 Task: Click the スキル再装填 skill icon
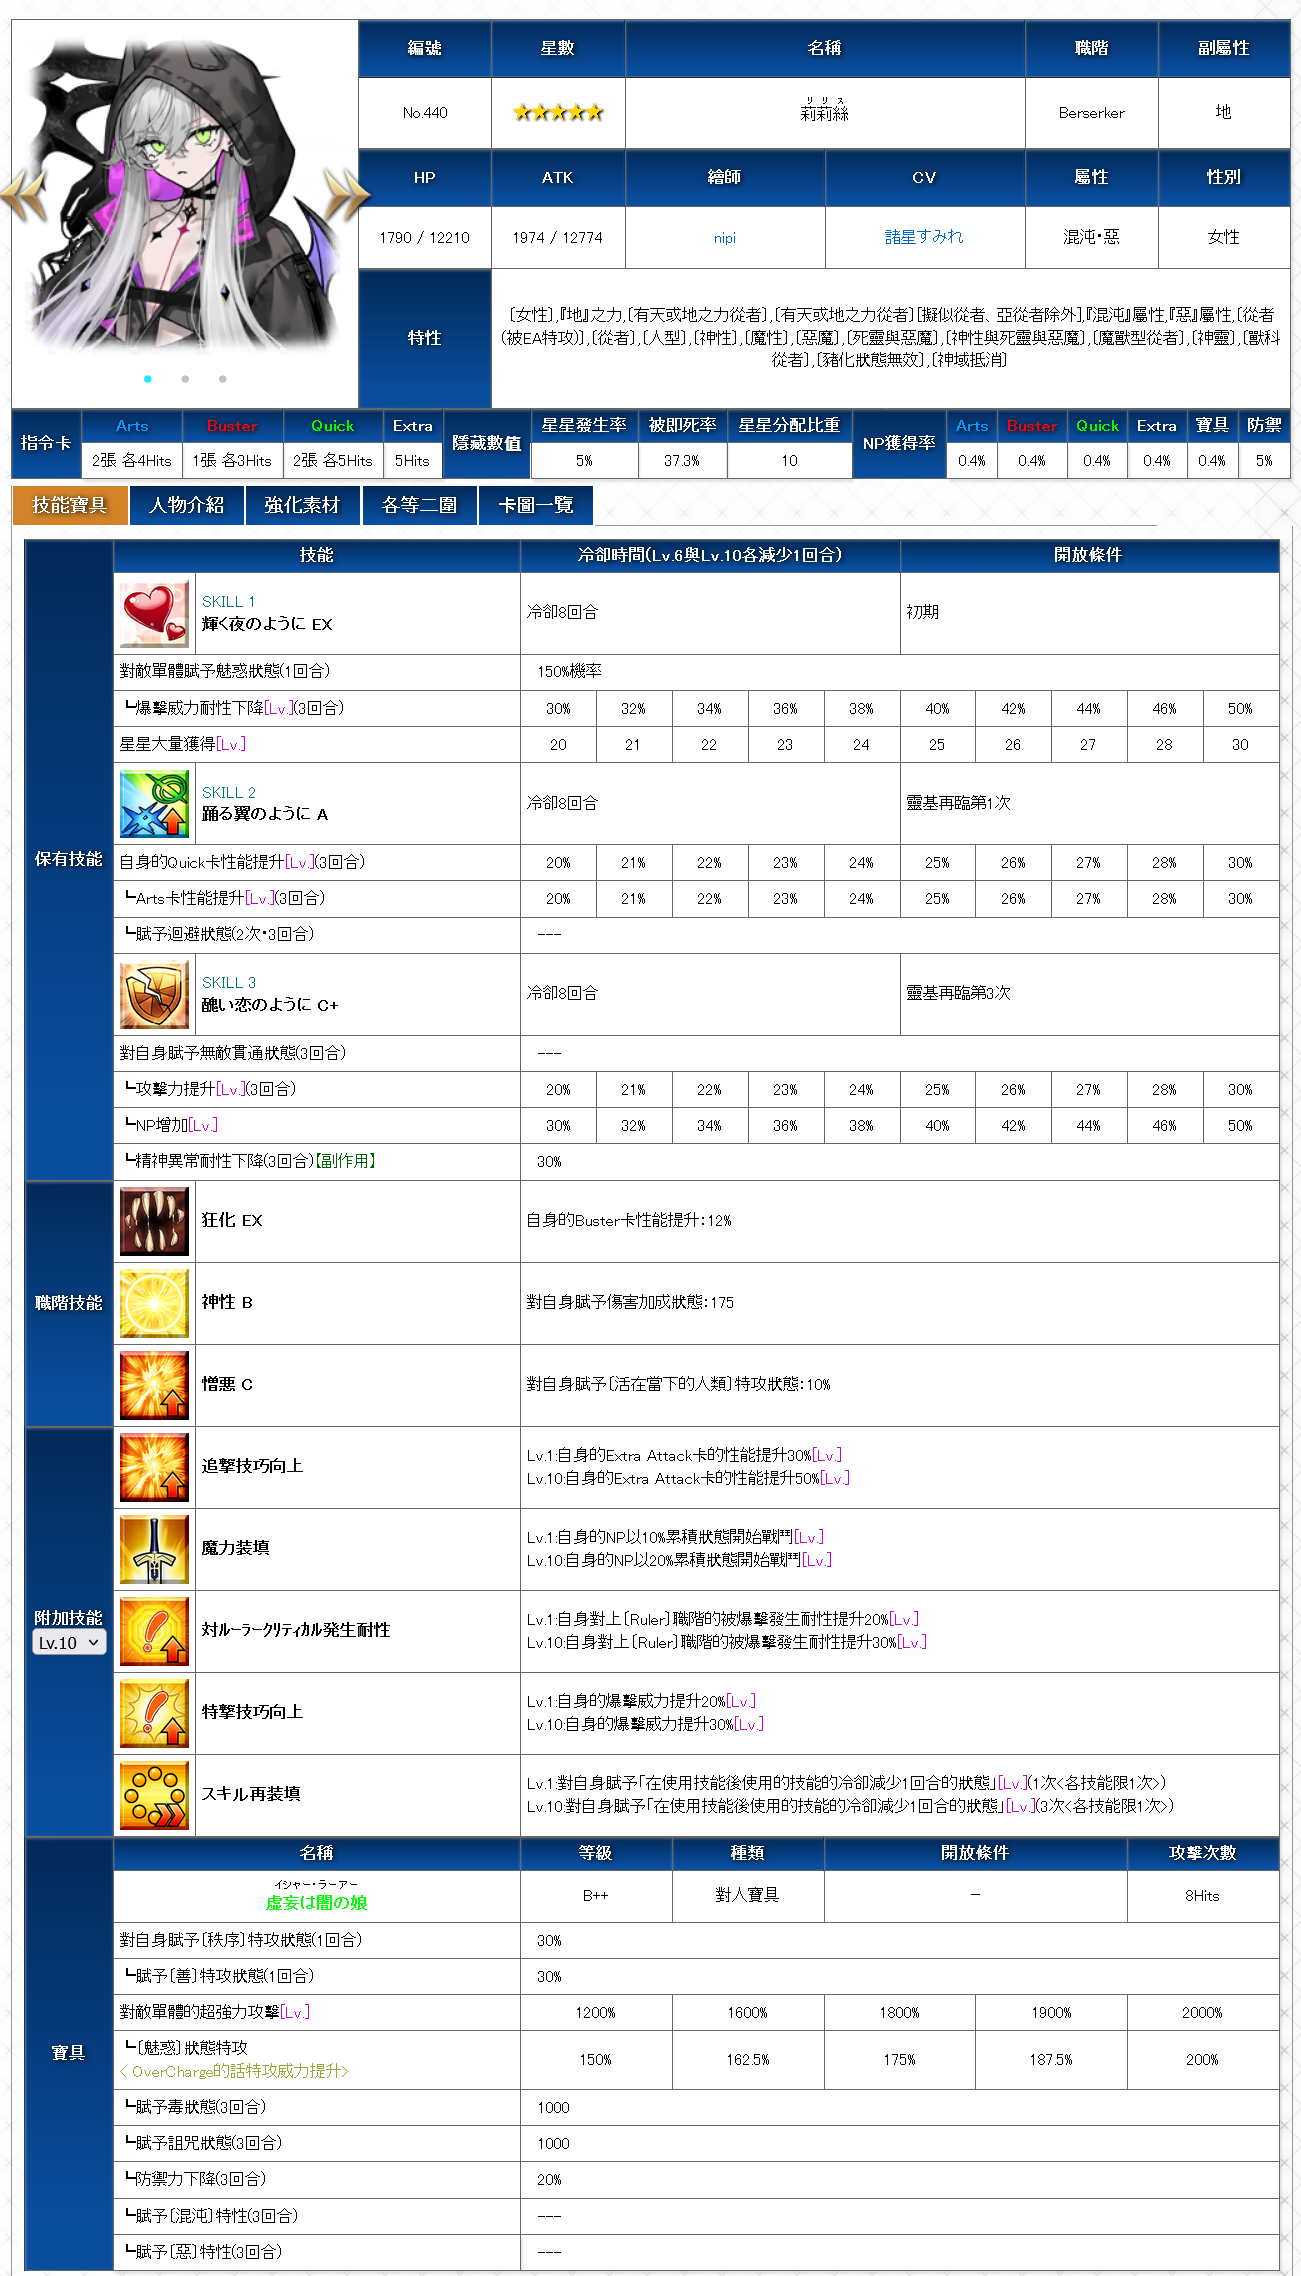click(x=154, y=1795)
